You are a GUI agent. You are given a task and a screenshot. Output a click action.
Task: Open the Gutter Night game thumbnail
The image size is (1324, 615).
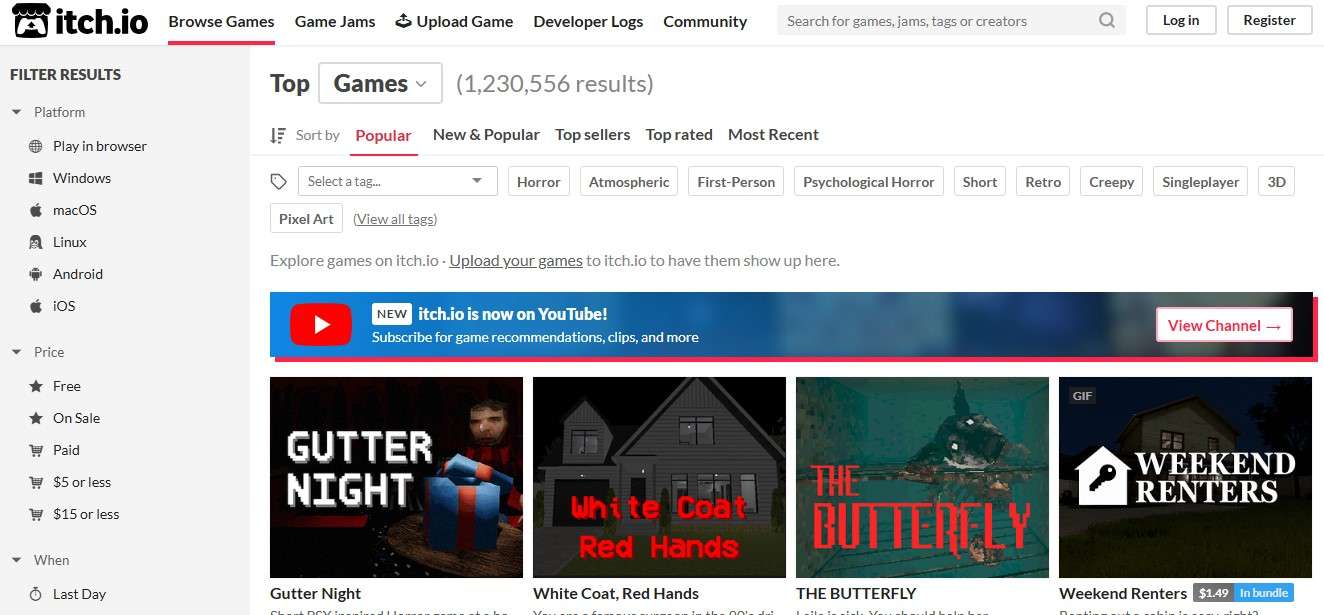pyautogui.click(x=396, y=477)
